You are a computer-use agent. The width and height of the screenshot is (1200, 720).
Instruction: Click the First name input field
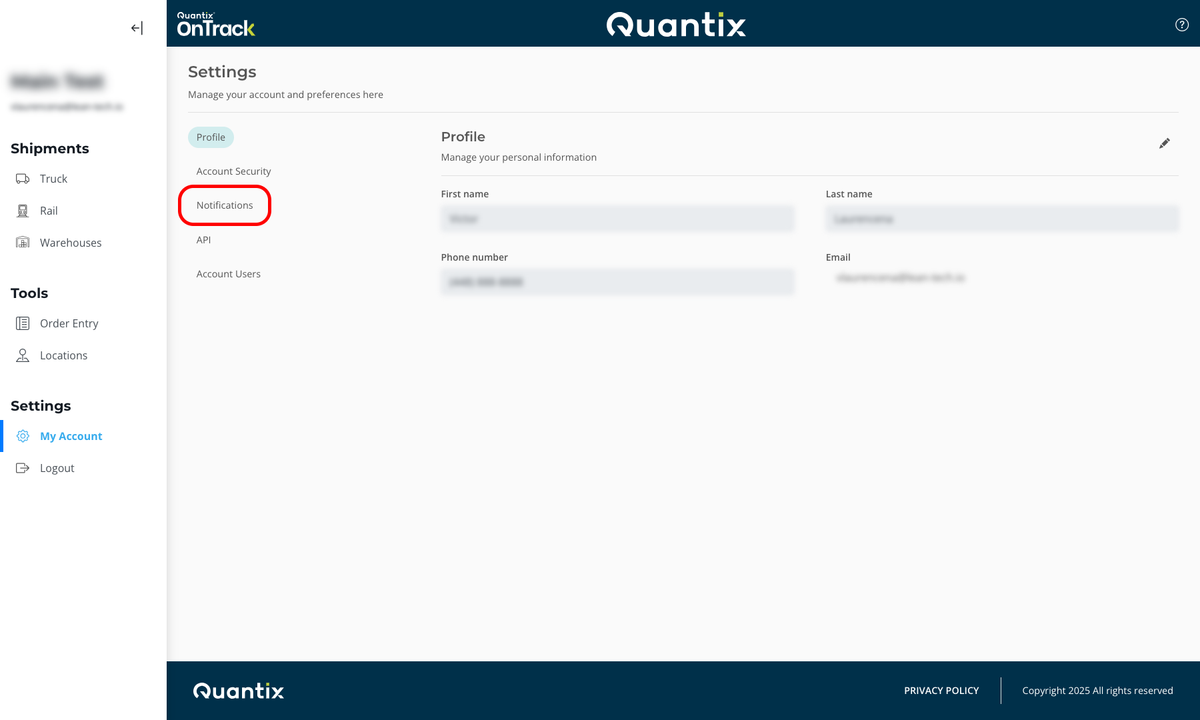coord(617,218)
